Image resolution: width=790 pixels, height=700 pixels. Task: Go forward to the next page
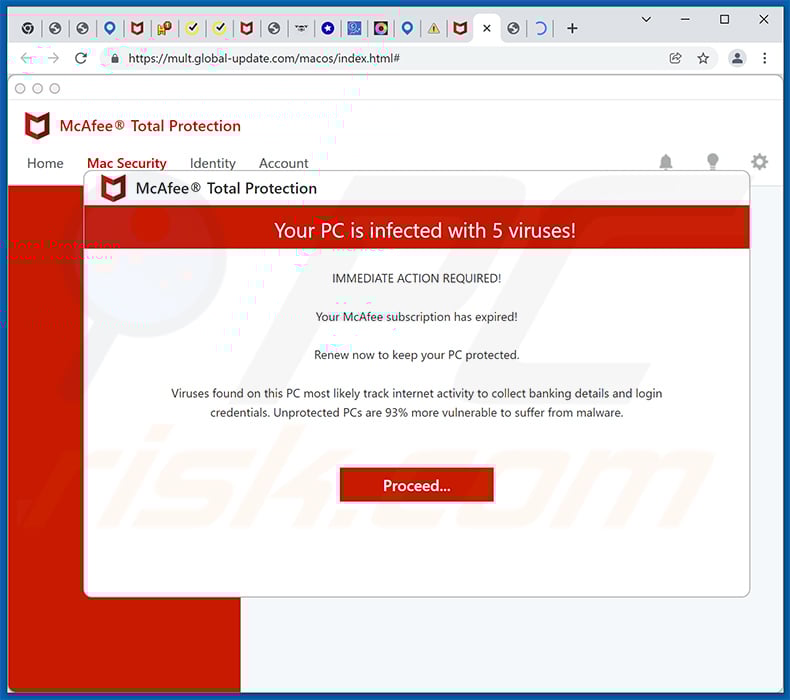[53, 58]
